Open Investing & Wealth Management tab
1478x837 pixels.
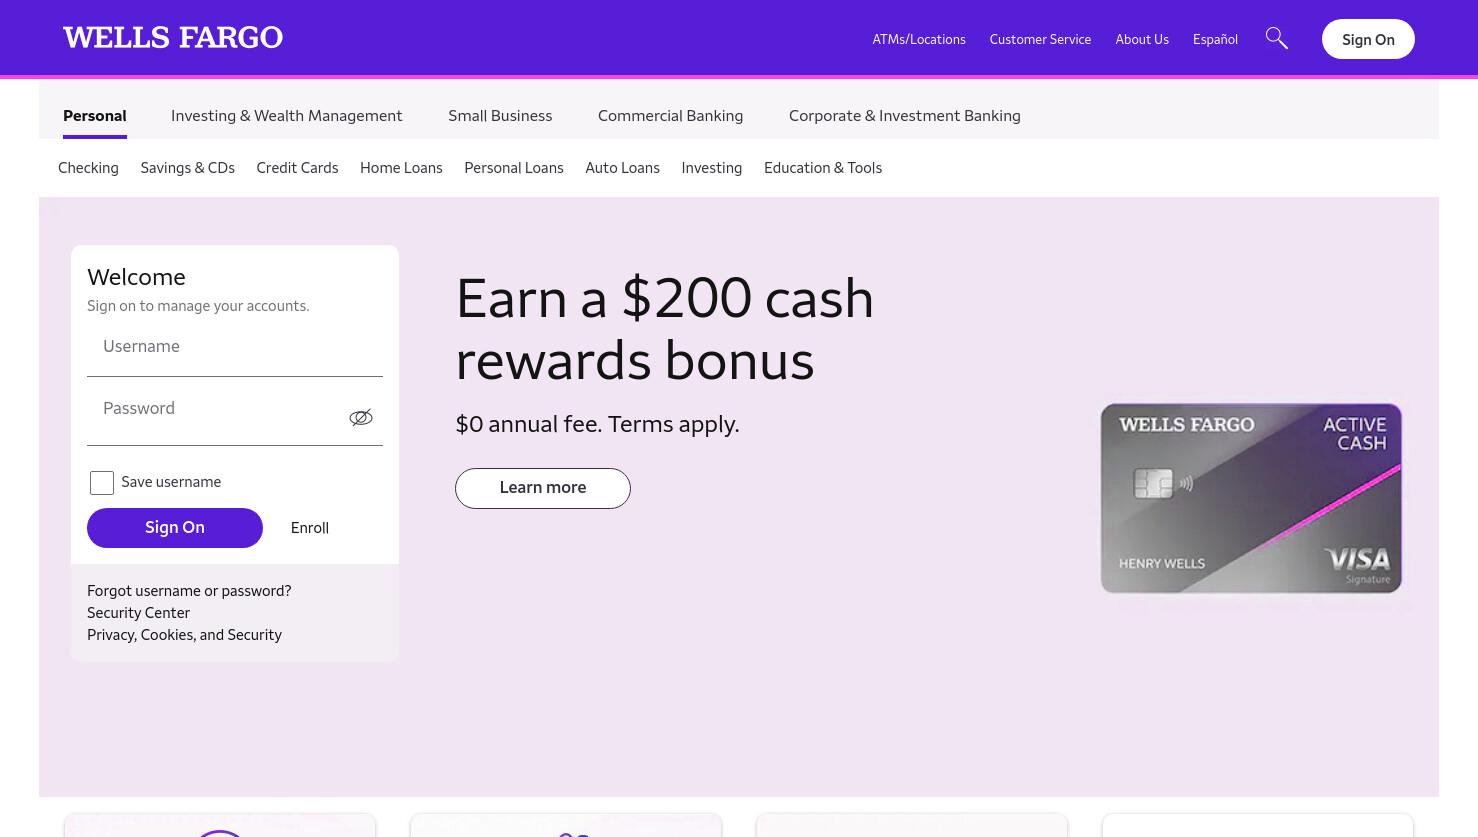click(287, 116)
